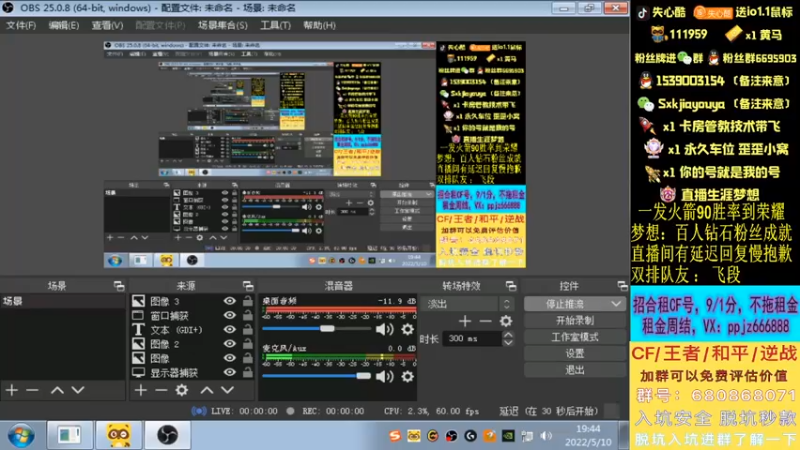Lock the 文本 (GDI+) source
The image size is (800, 450).
tap(247, 330)
